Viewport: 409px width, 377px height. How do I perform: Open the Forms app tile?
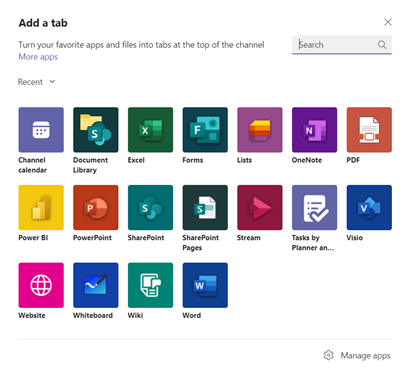click(205, 130)
